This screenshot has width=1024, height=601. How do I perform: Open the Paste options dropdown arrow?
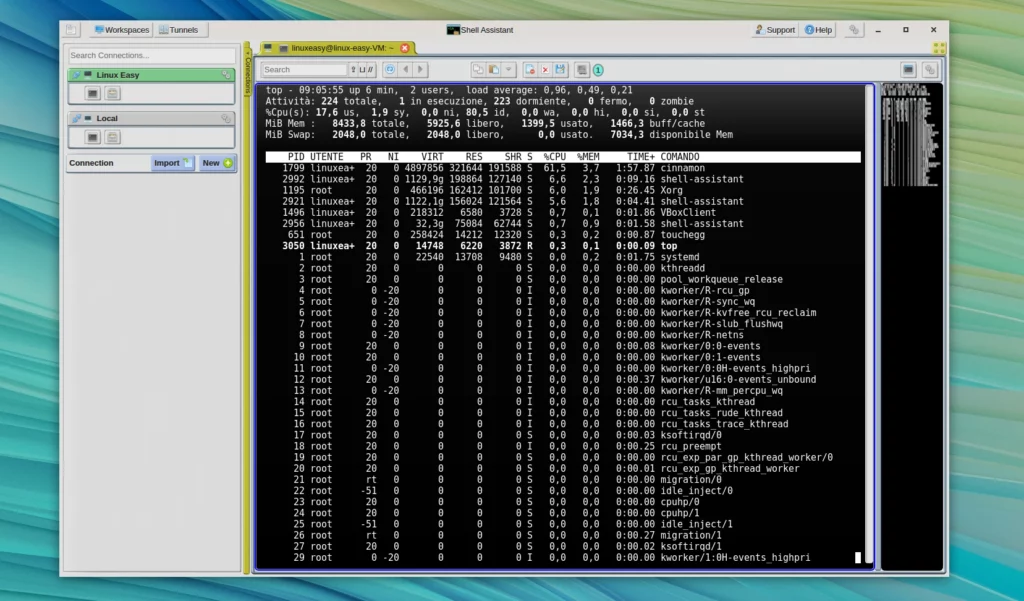(509, 68)
